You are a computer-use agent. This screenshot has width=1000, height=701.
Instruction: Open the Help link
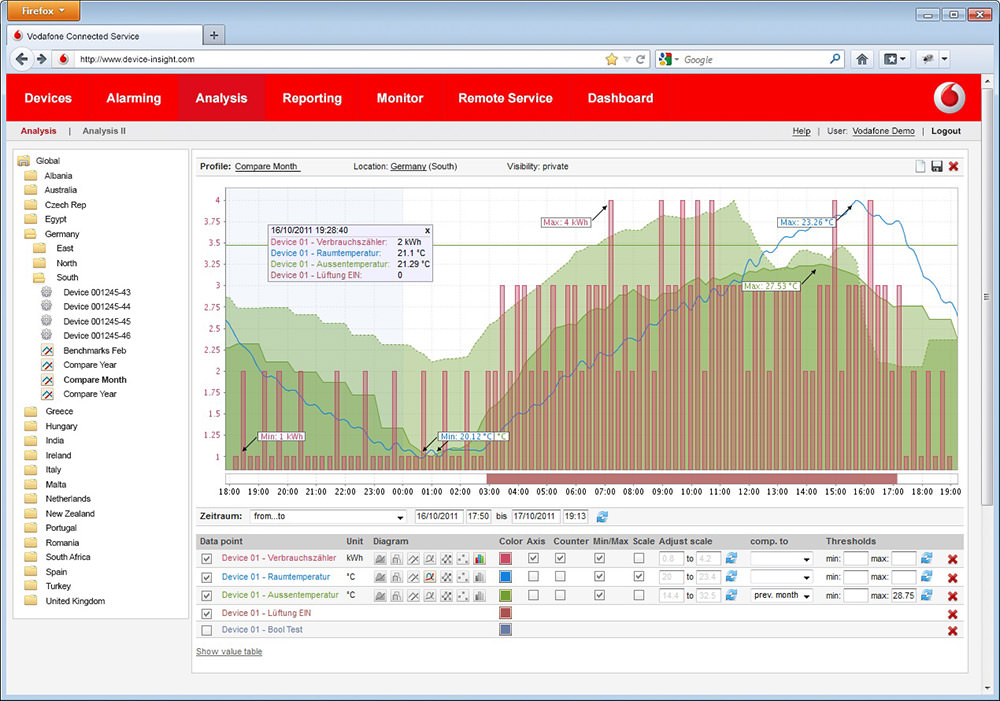click(x=802, y=131)
